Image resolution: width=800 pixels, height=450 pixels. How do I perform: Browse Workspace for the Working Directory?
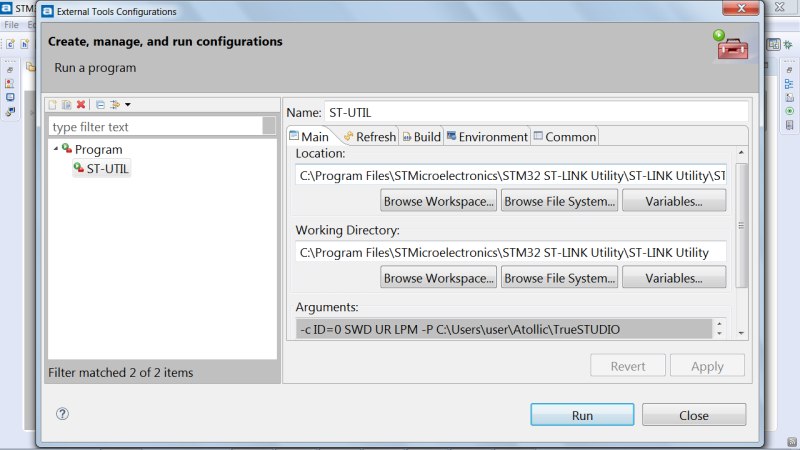click(x=438, y=277)
